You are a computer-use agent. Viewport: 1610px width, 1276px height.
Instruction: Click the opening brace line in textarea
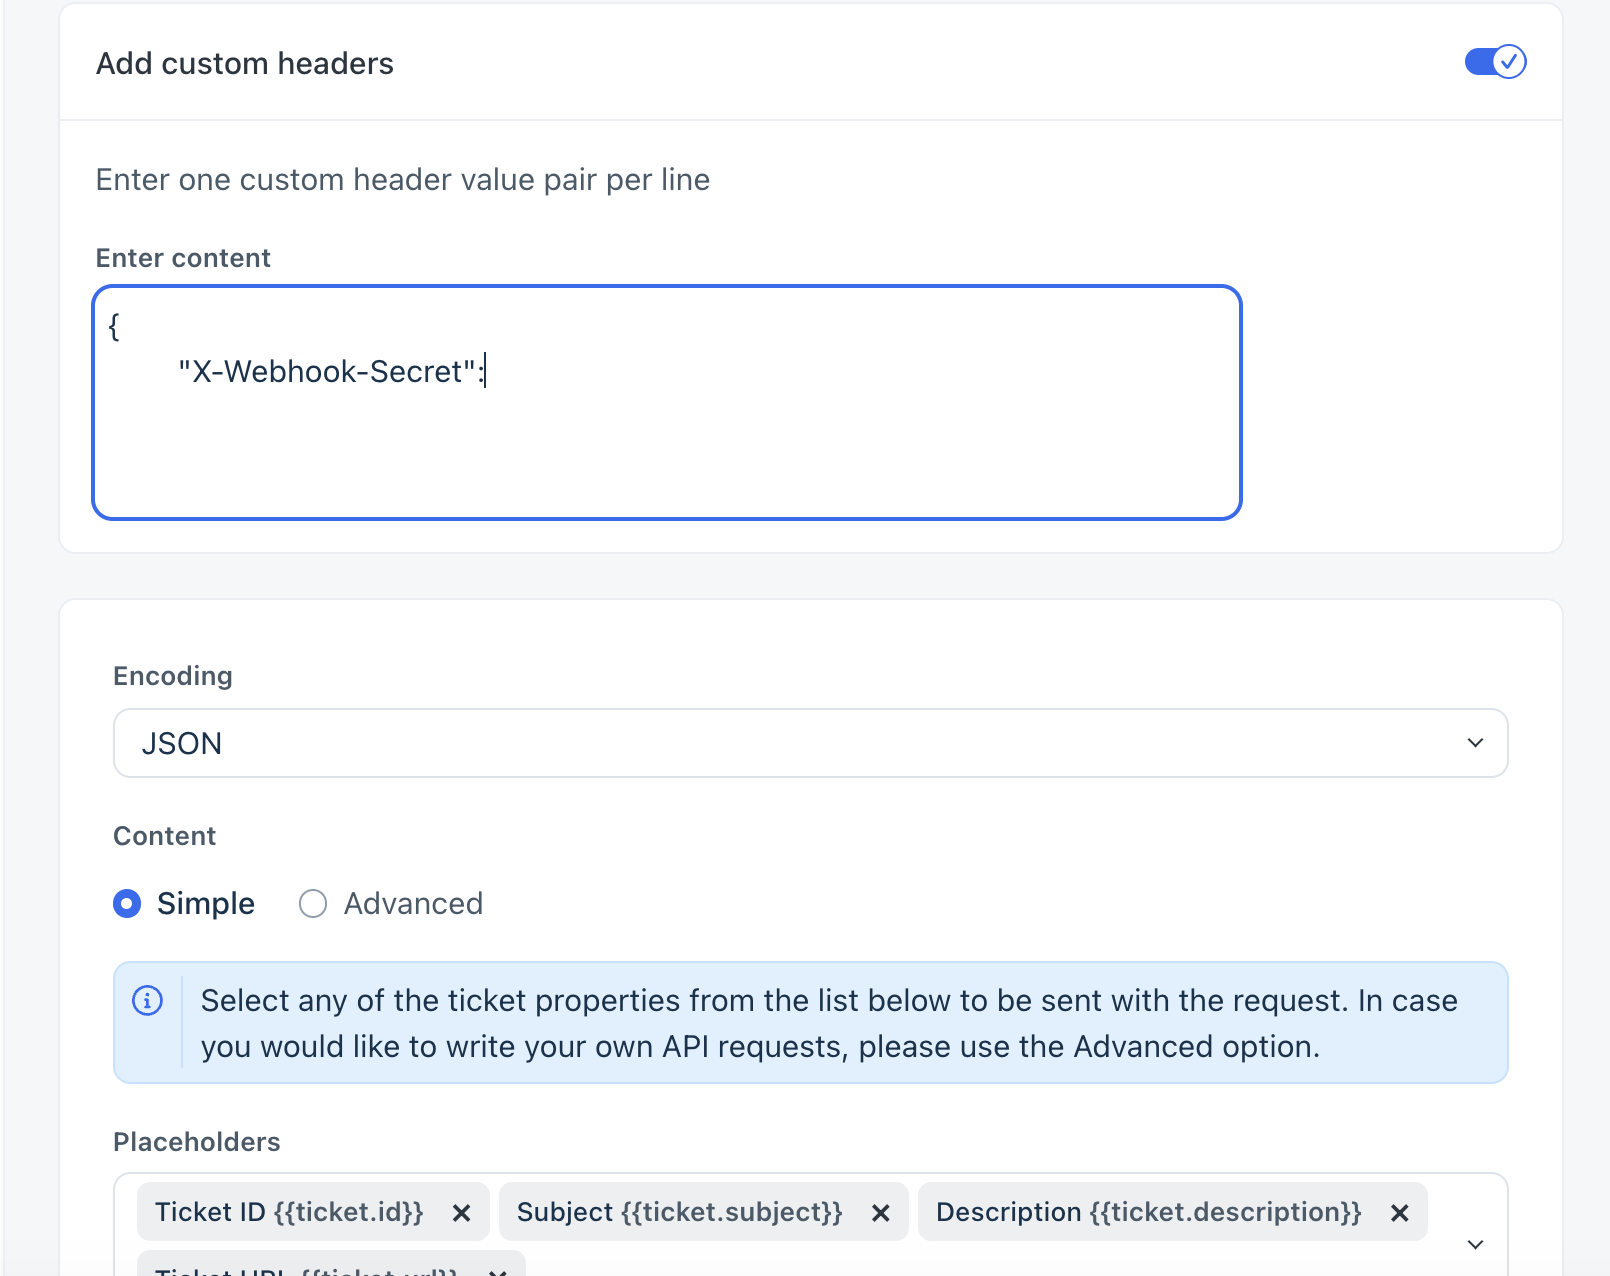[x=114, y=326]
